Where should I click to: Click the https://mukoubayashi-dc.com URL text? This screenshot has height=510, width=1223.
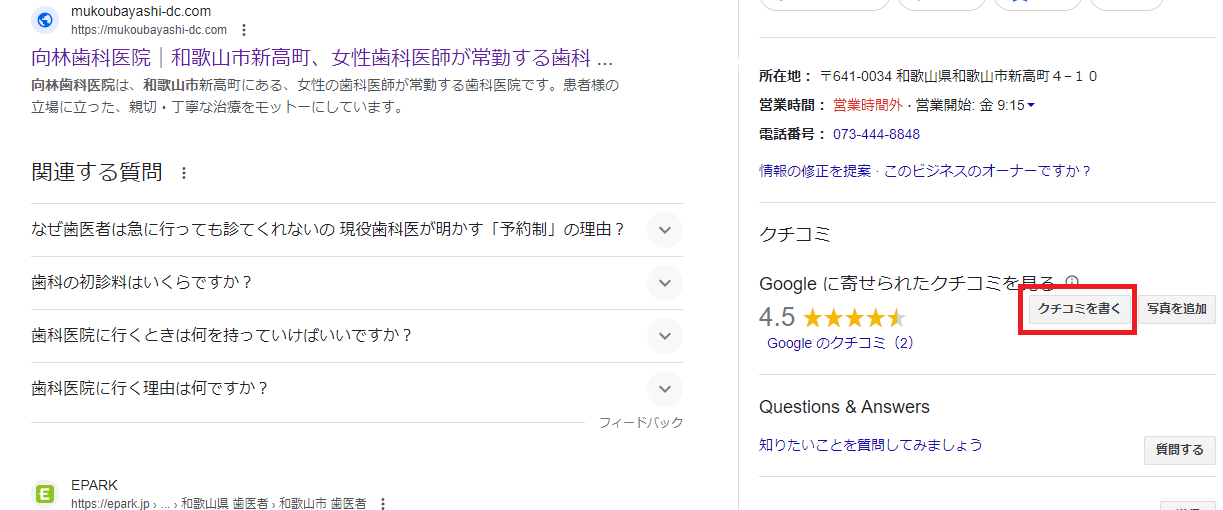click(149, 30)
